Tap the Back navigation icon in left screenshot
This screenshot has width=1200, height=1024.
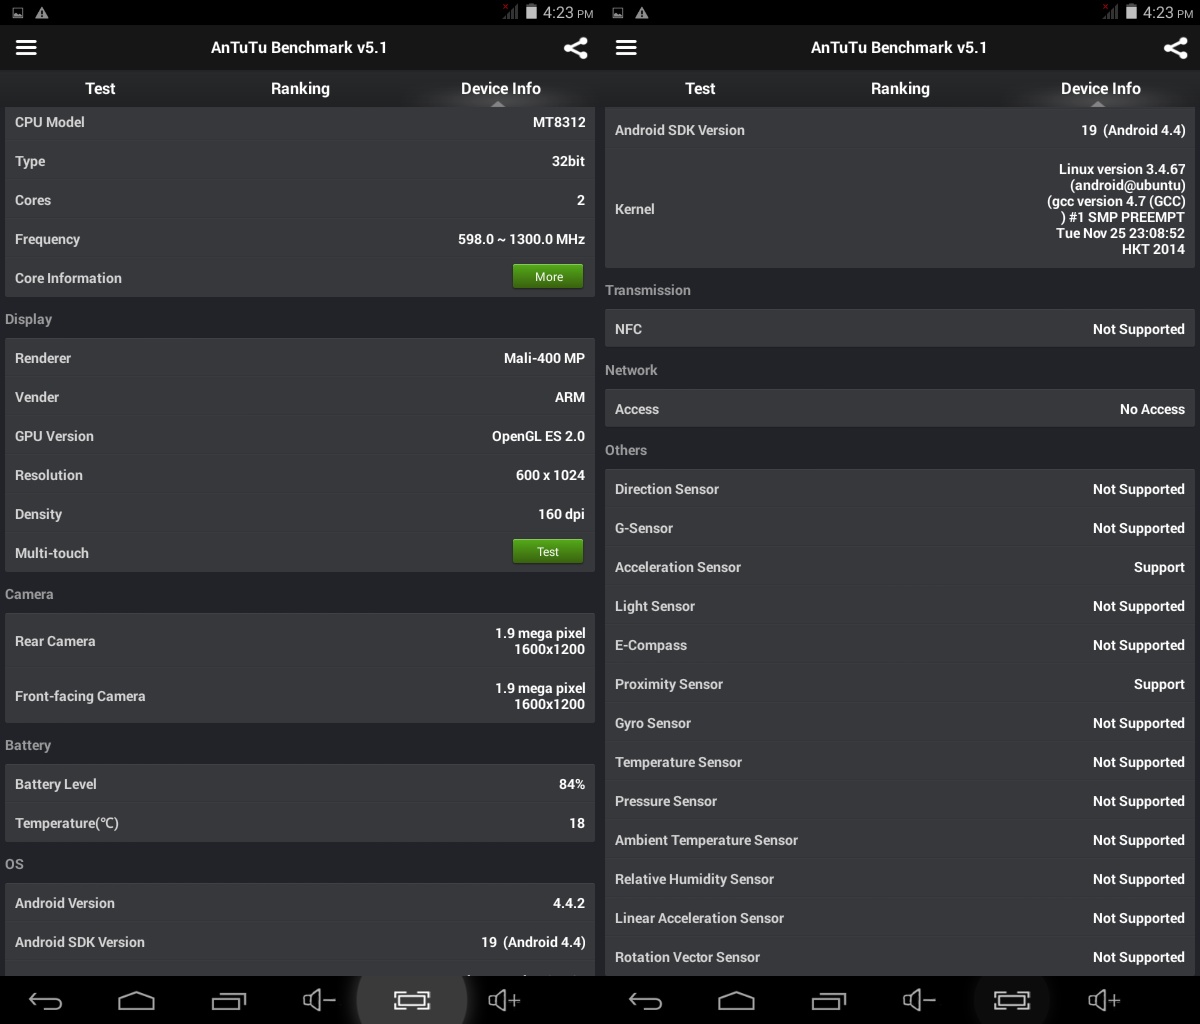(46, 1000)
